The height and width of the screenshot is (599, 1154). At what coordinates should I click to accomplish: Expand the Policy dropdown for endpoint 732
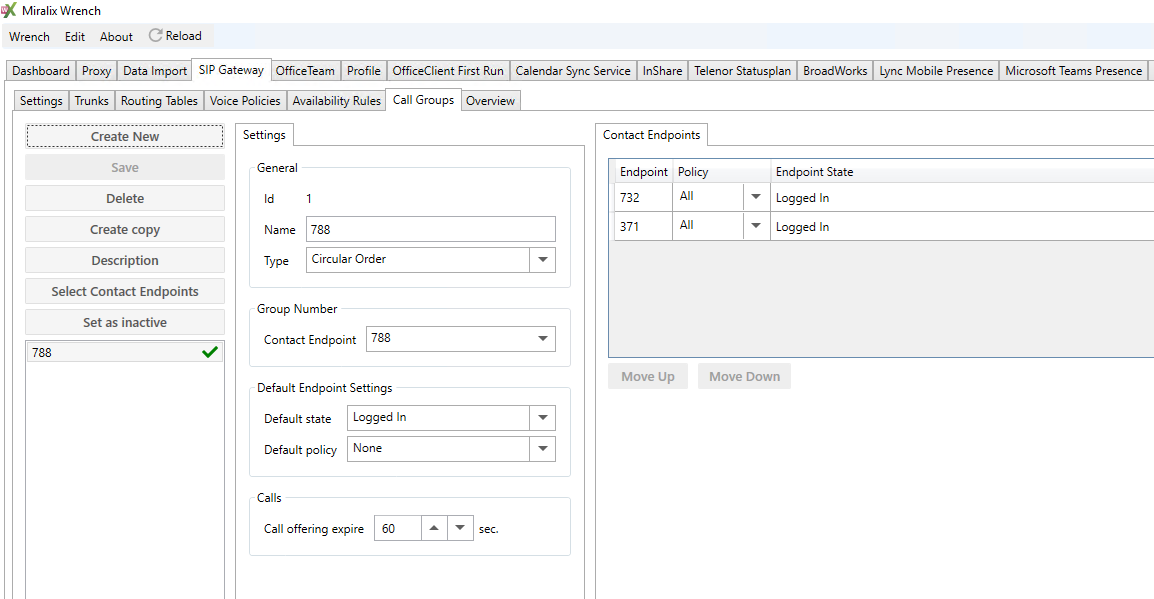click(755, 196)
